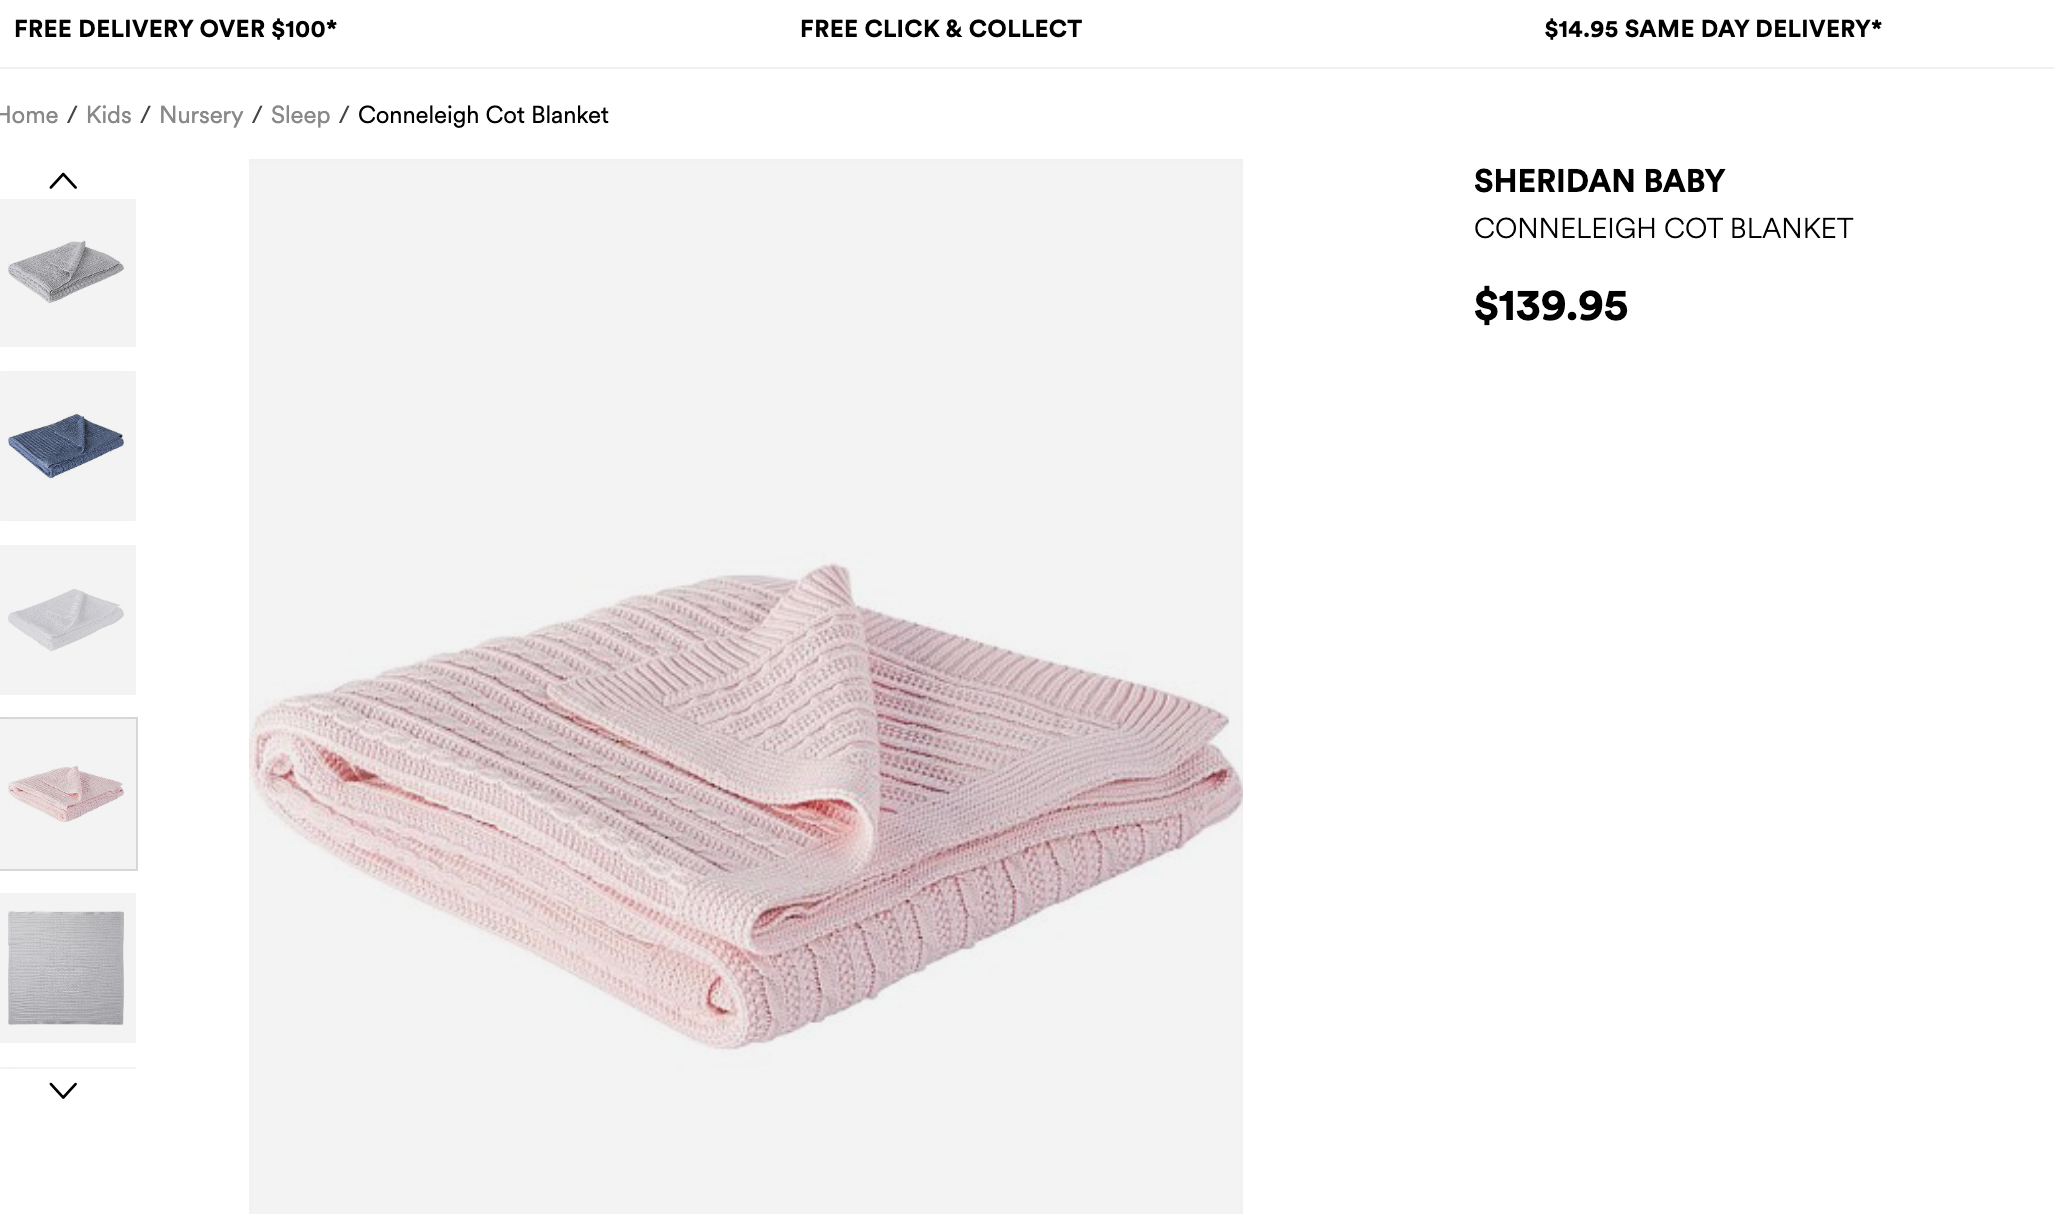
Task: Open the Kids breadcrumb link
Action: point(109,115)
